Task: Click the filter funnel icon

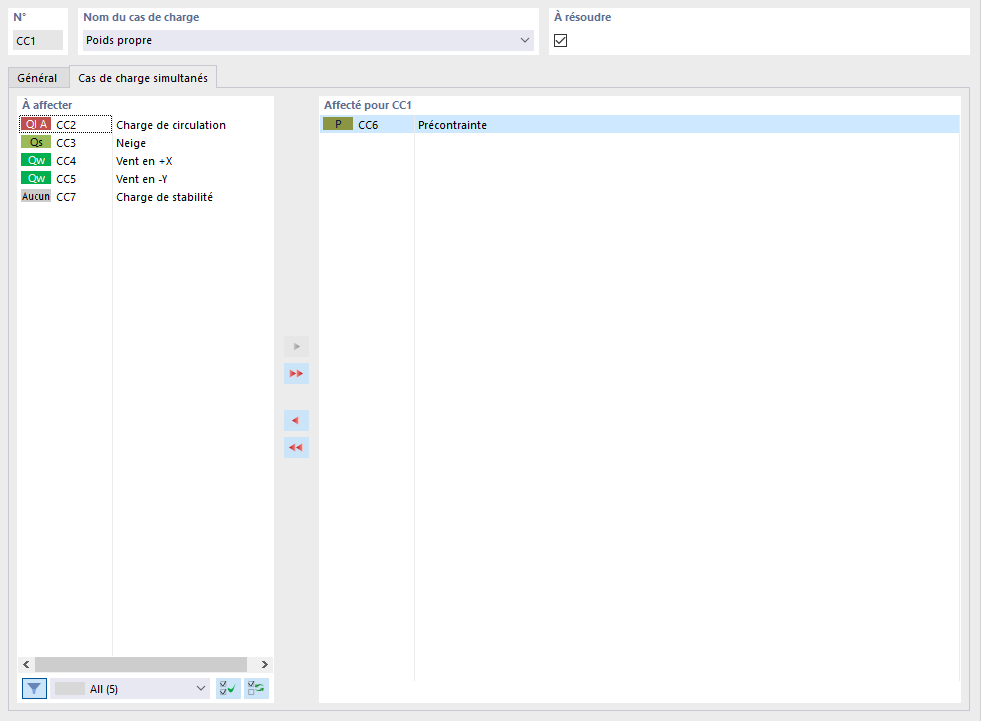Action: pos(34,688)
